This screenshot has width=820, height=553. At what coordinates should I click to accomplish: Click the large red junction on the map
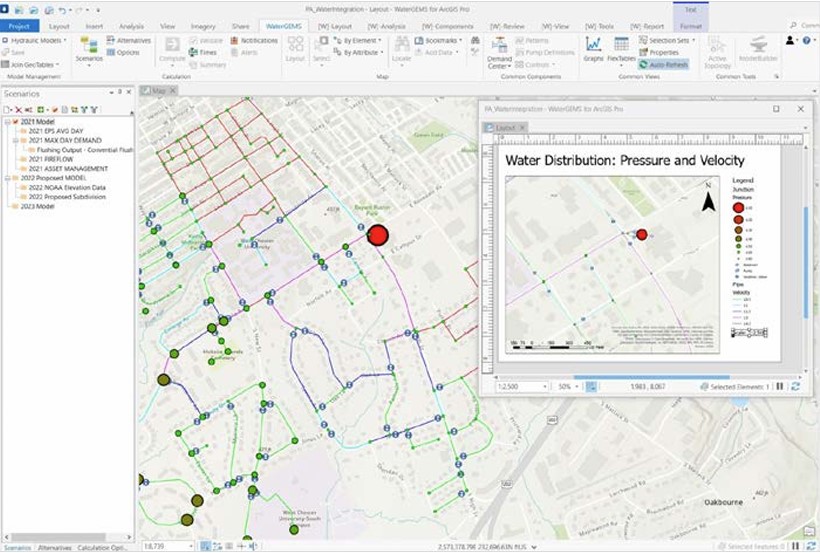pos(377,235)
